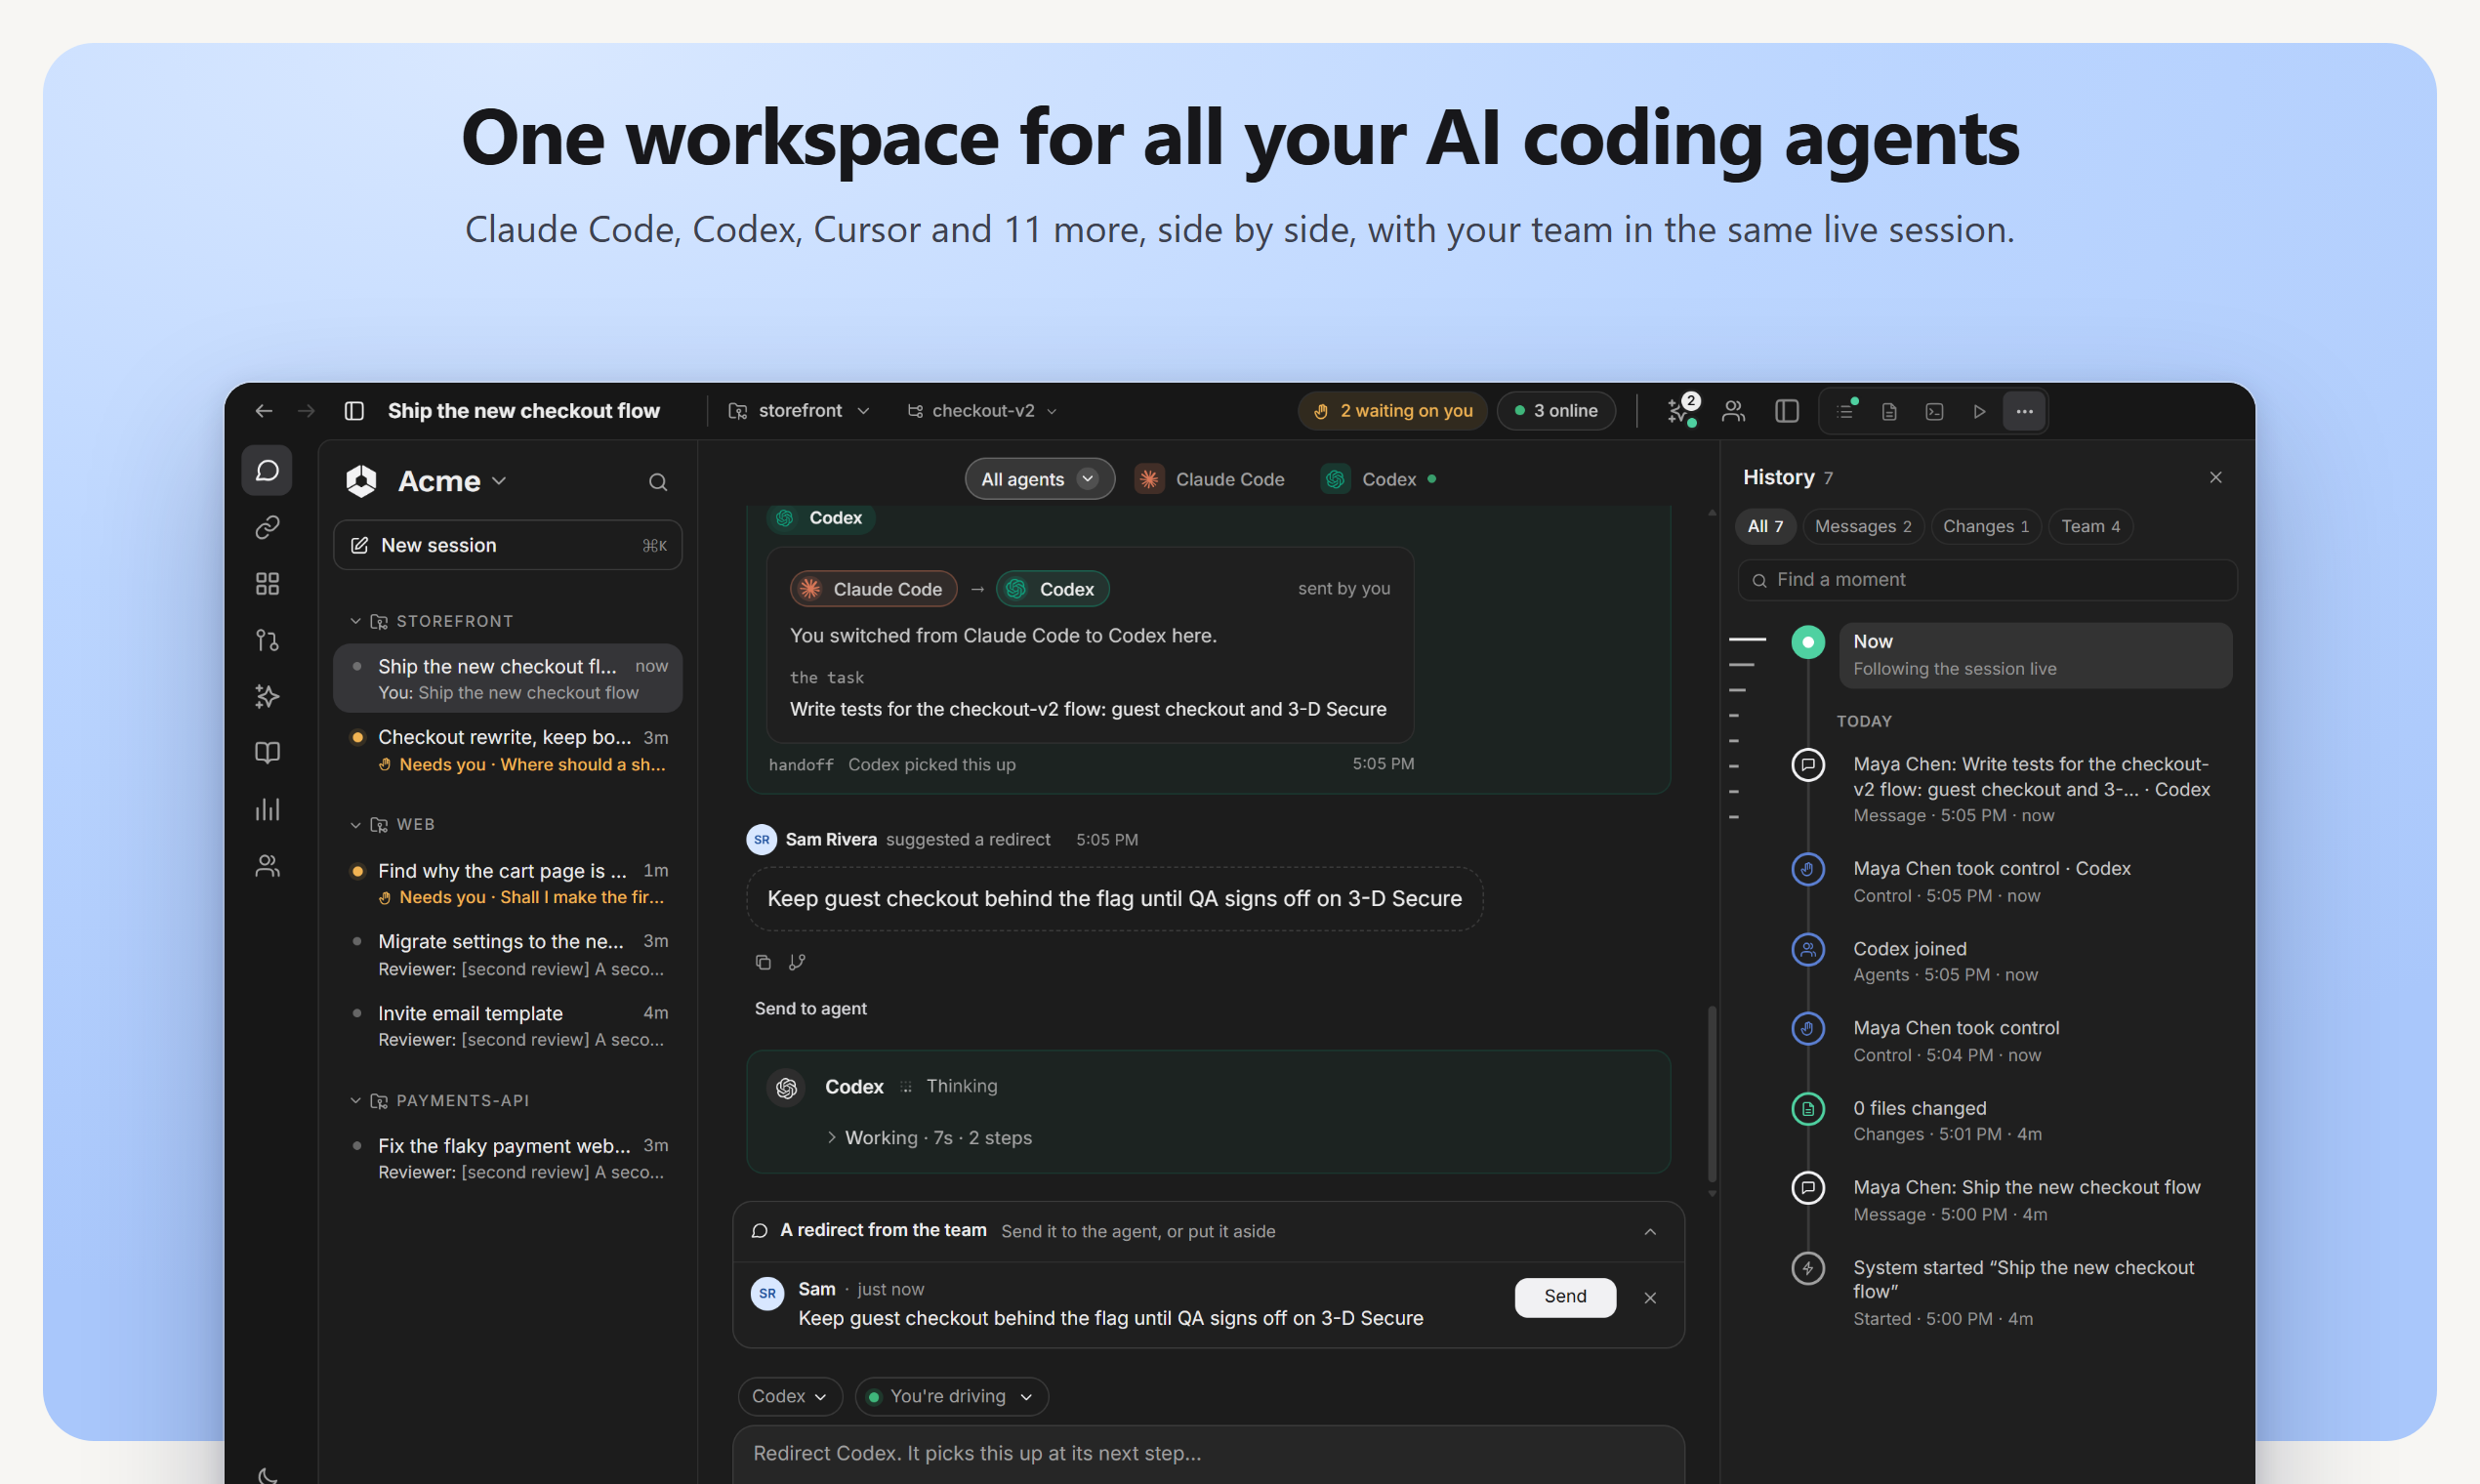Click the sparkles icon with badge 2
The height and width of the screenshot is (1484, 2480).
tap(1682, 411)
